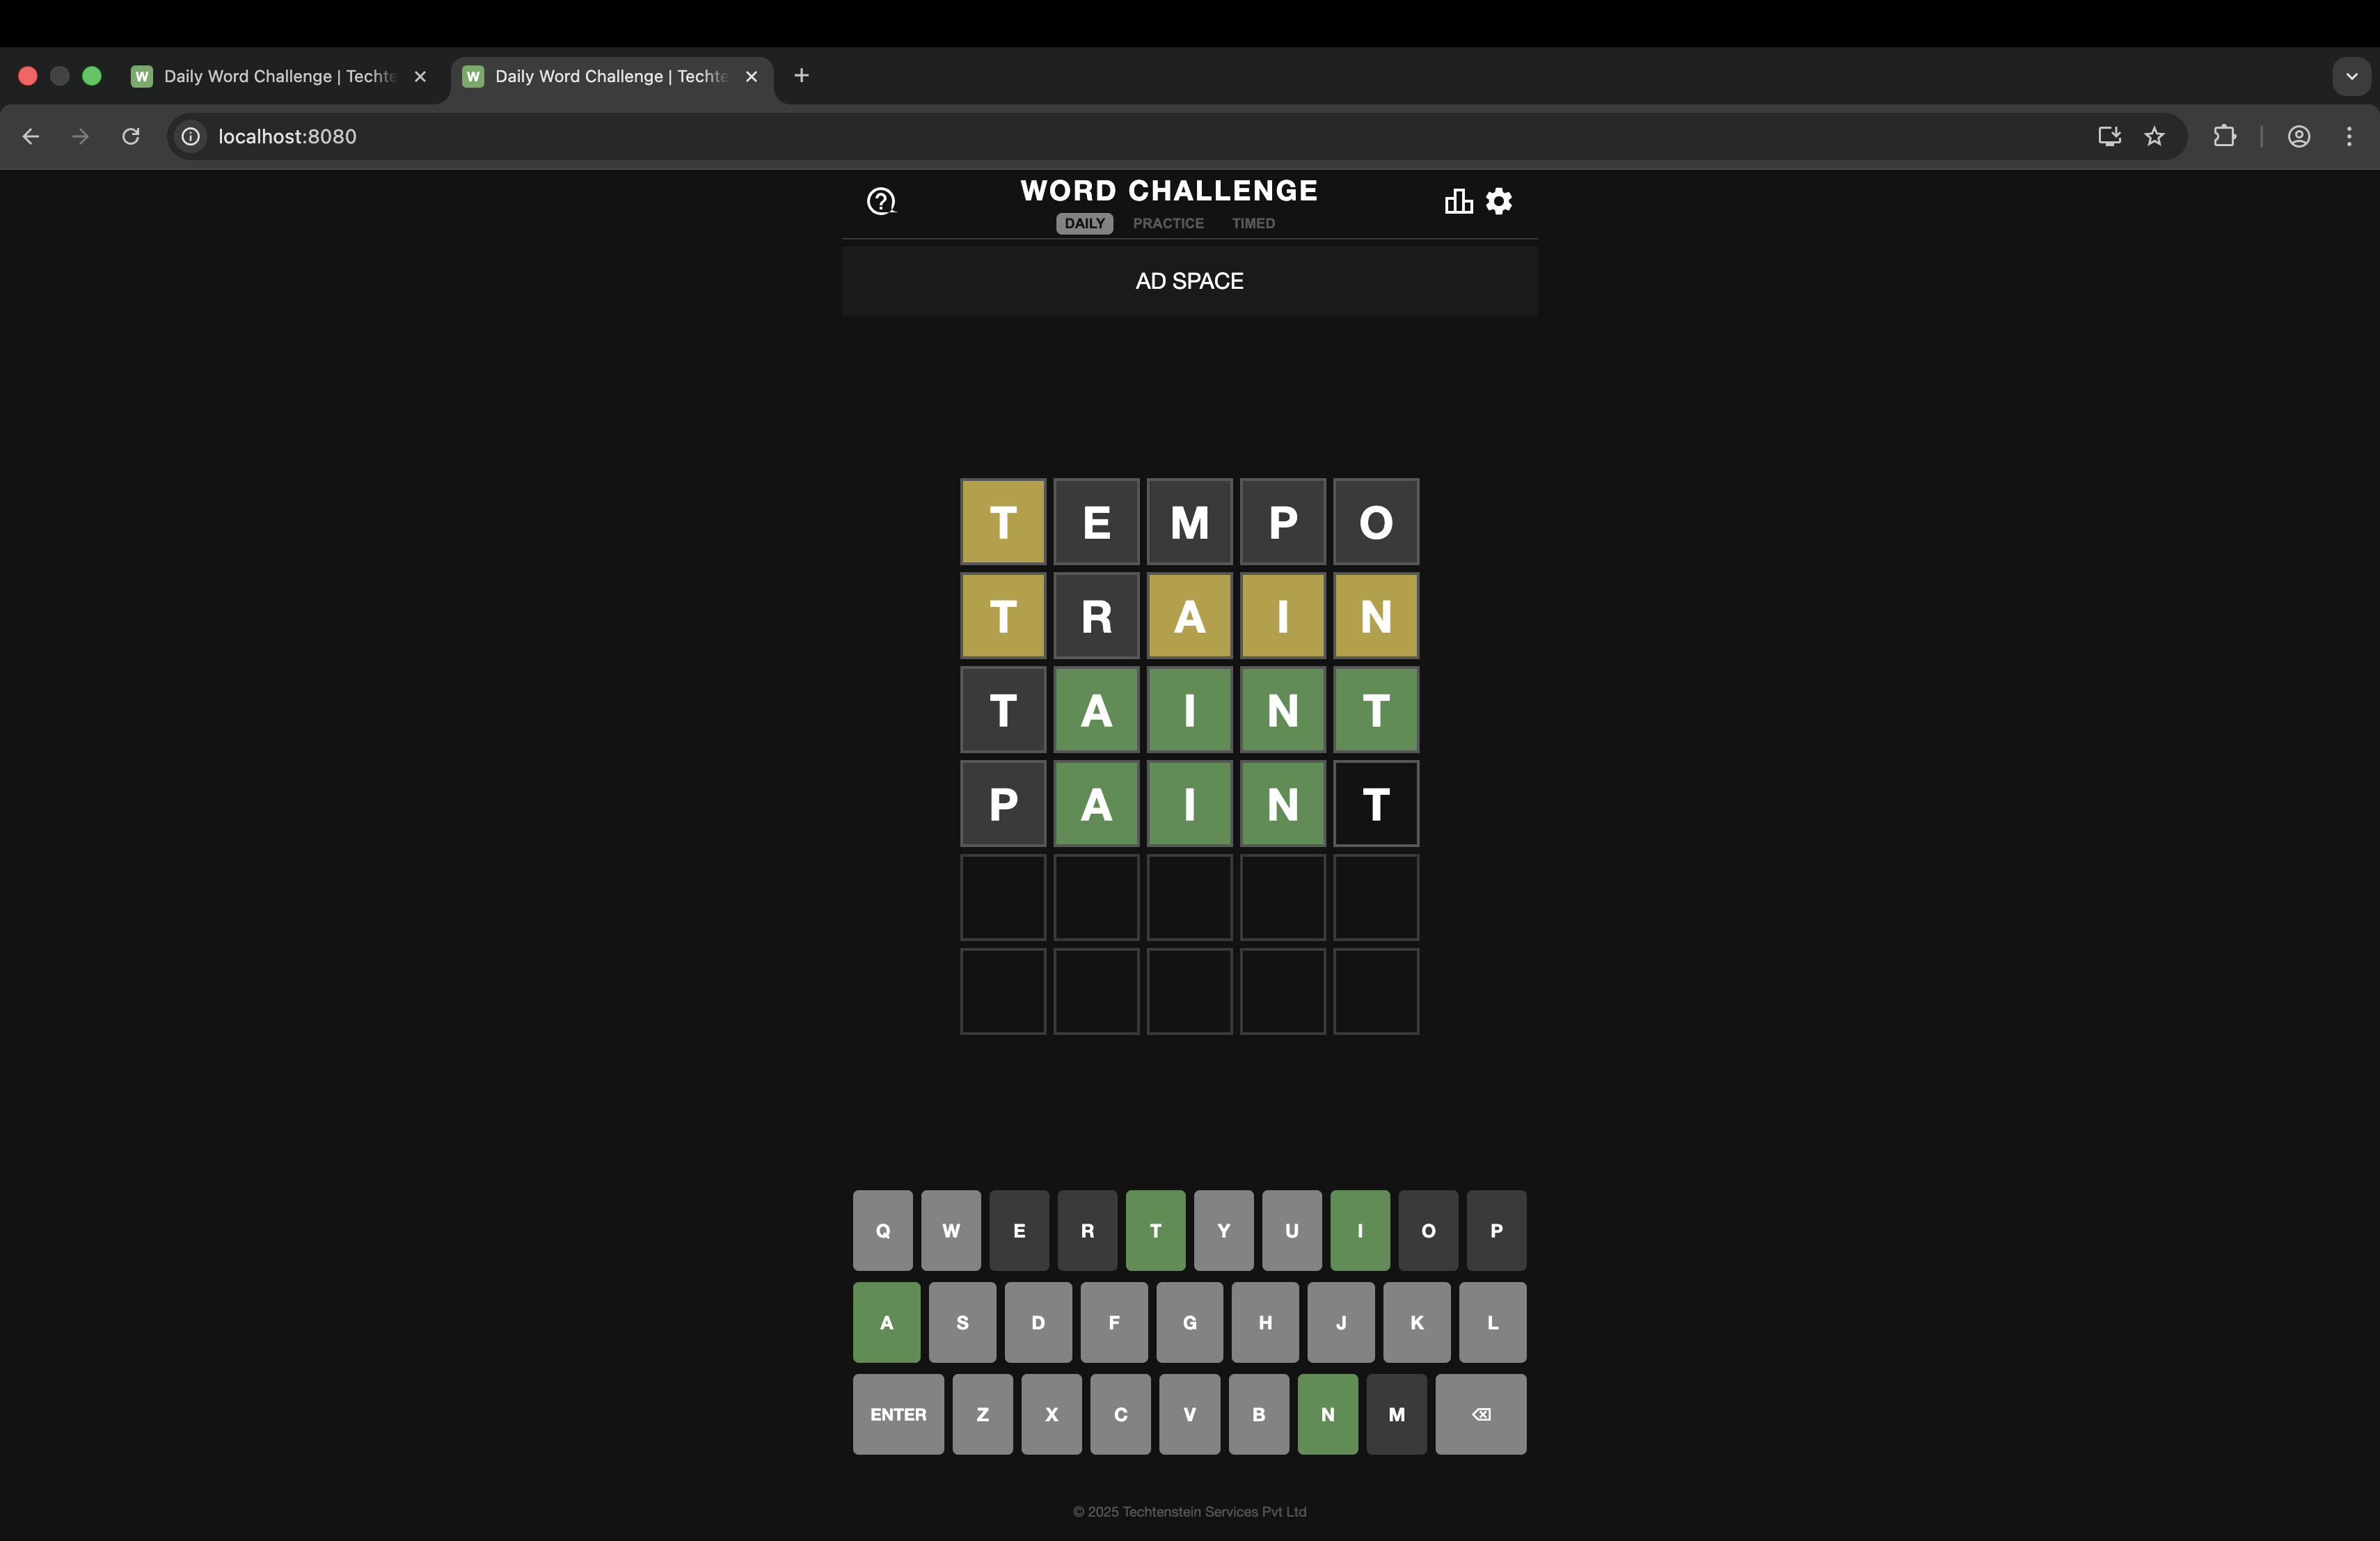
Task: Switch to the first Daily Word Challenge tab
Action: click(x=270, y=76)
